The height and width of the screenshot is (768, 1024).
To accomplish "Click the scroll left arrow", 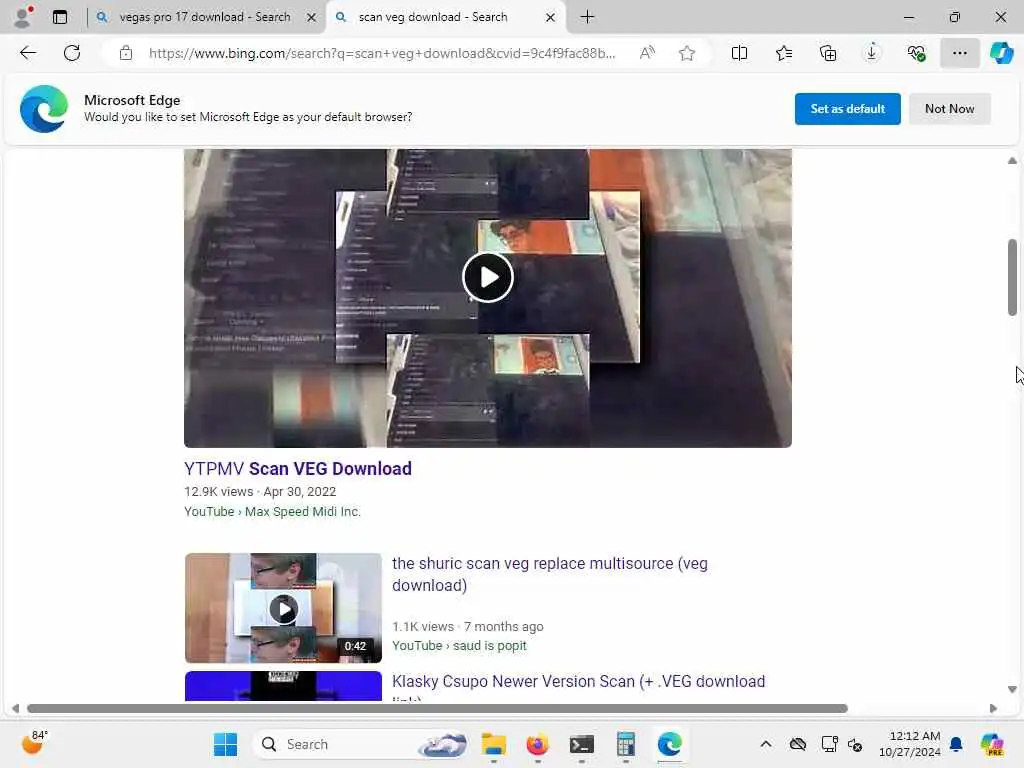I will (15, 709).
